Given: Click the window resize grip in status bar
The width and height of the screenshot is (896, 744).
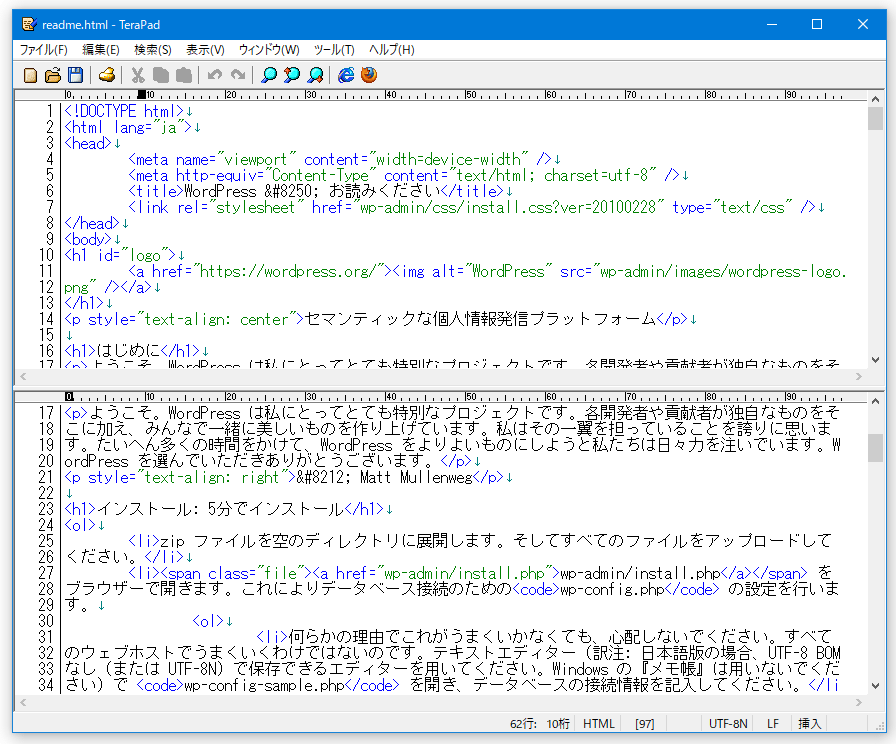Looking at the screenshot, I should 880,726.
